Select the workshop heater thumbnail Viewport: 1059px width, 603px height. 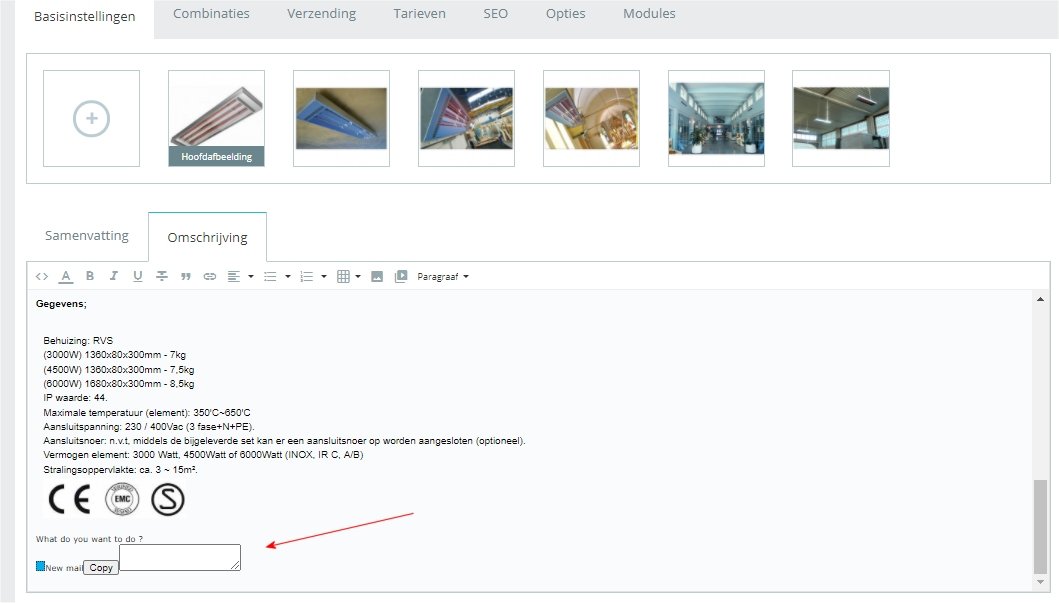pos(466,119)
